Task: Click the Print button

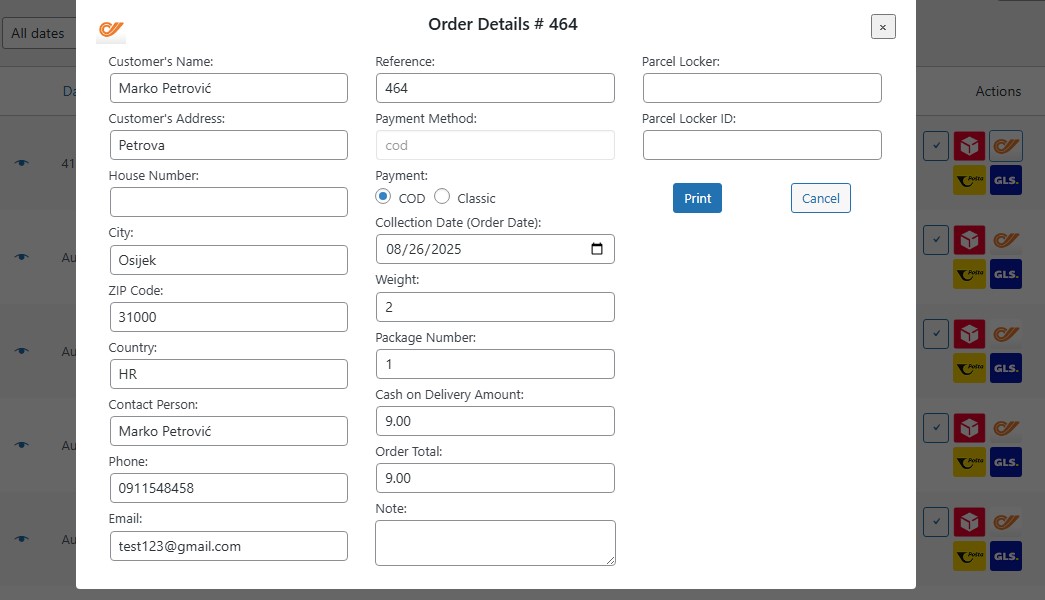Action: click(x=697, y=198)
